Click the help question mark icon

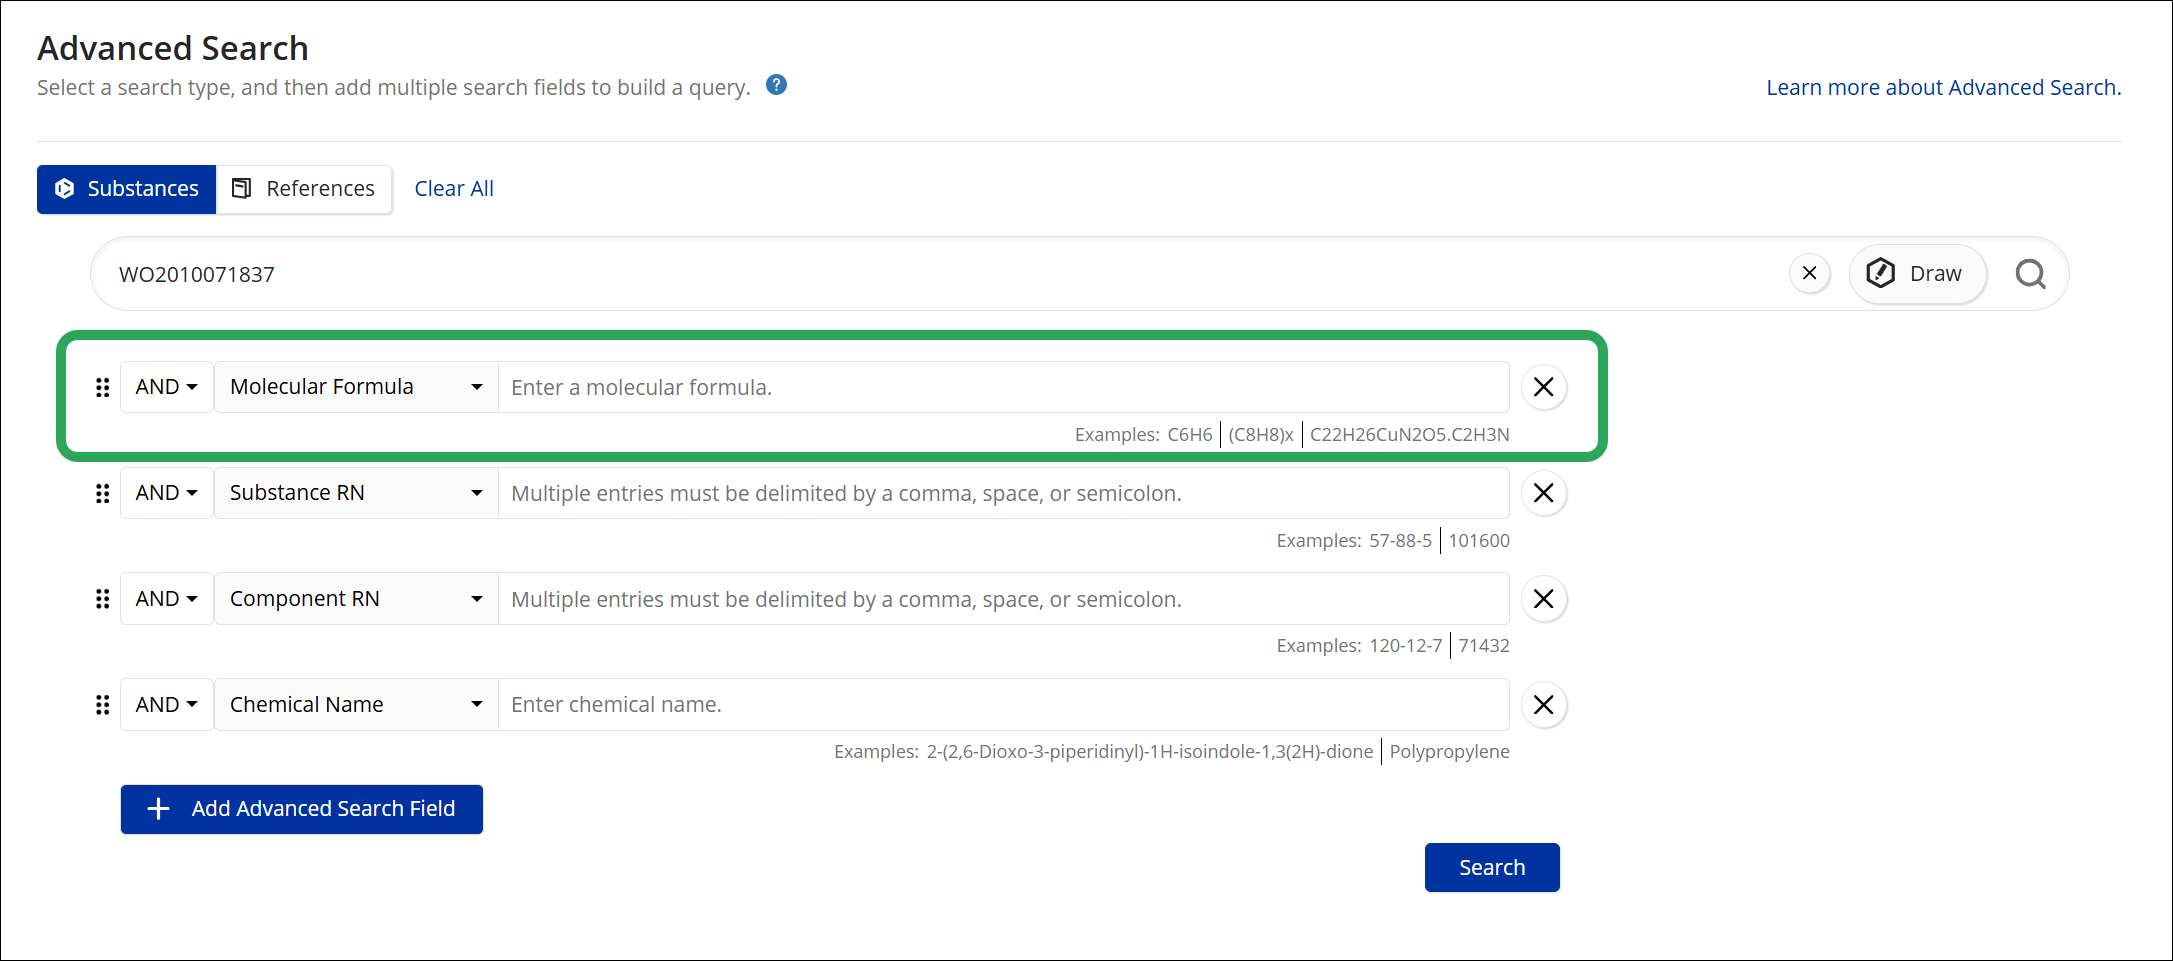[776, 85]
